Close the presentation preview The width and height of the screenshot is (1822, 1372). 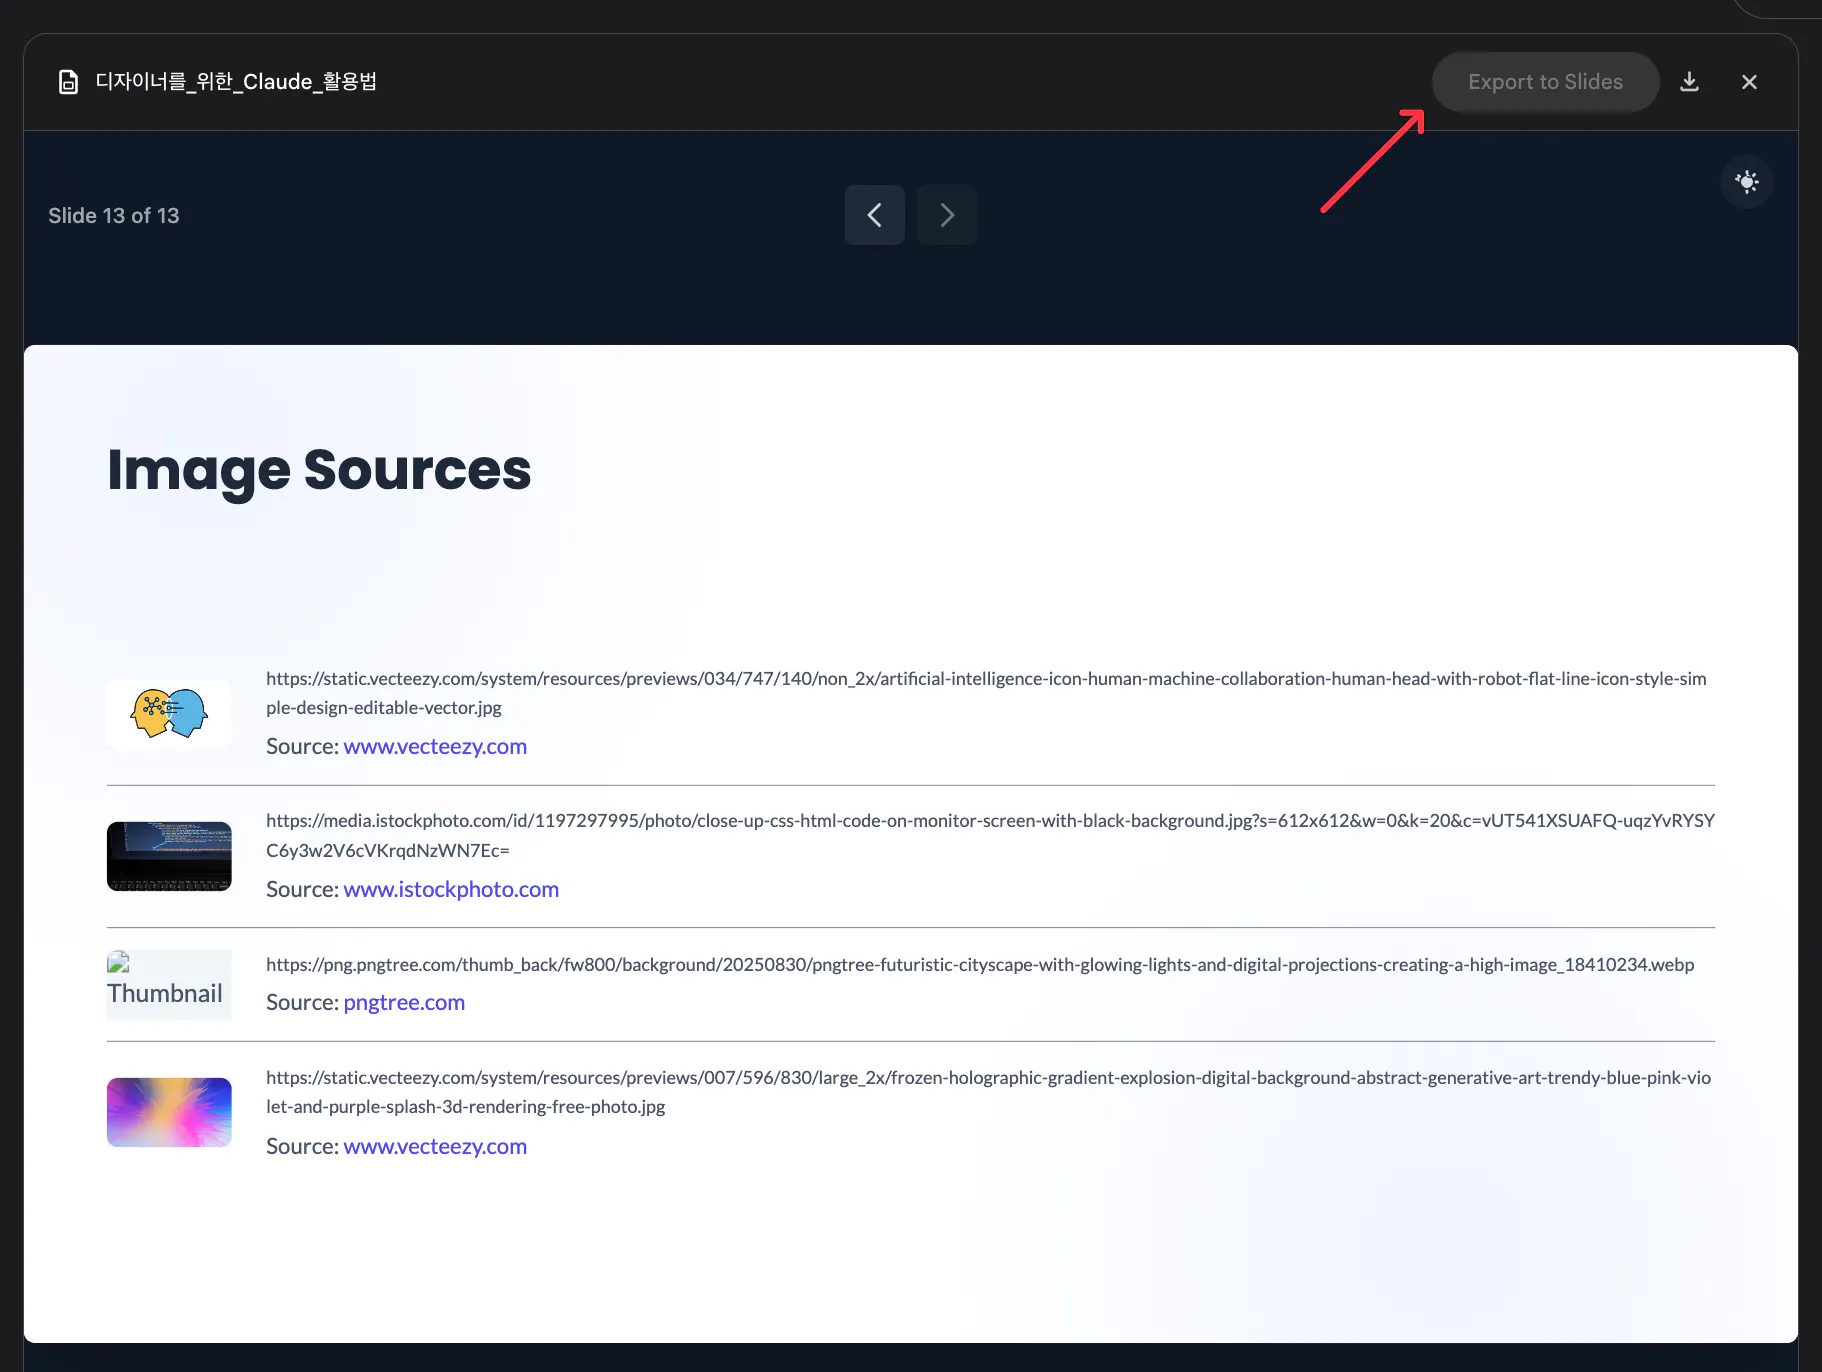click(x=1749, y=82)
